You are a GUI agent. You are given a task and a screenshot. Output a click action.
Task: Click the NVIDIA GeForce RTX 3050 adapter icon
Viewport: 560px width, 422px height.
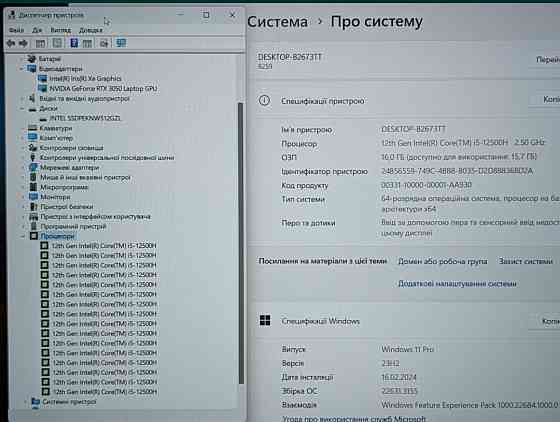42,88
